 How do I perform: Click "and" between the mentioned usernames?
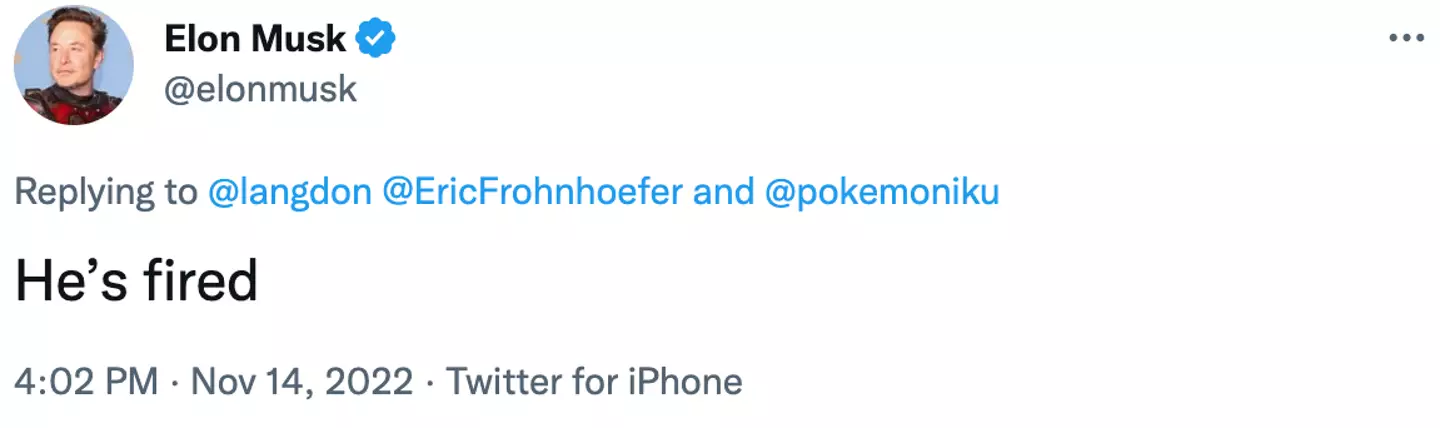[x=723, y=191]
